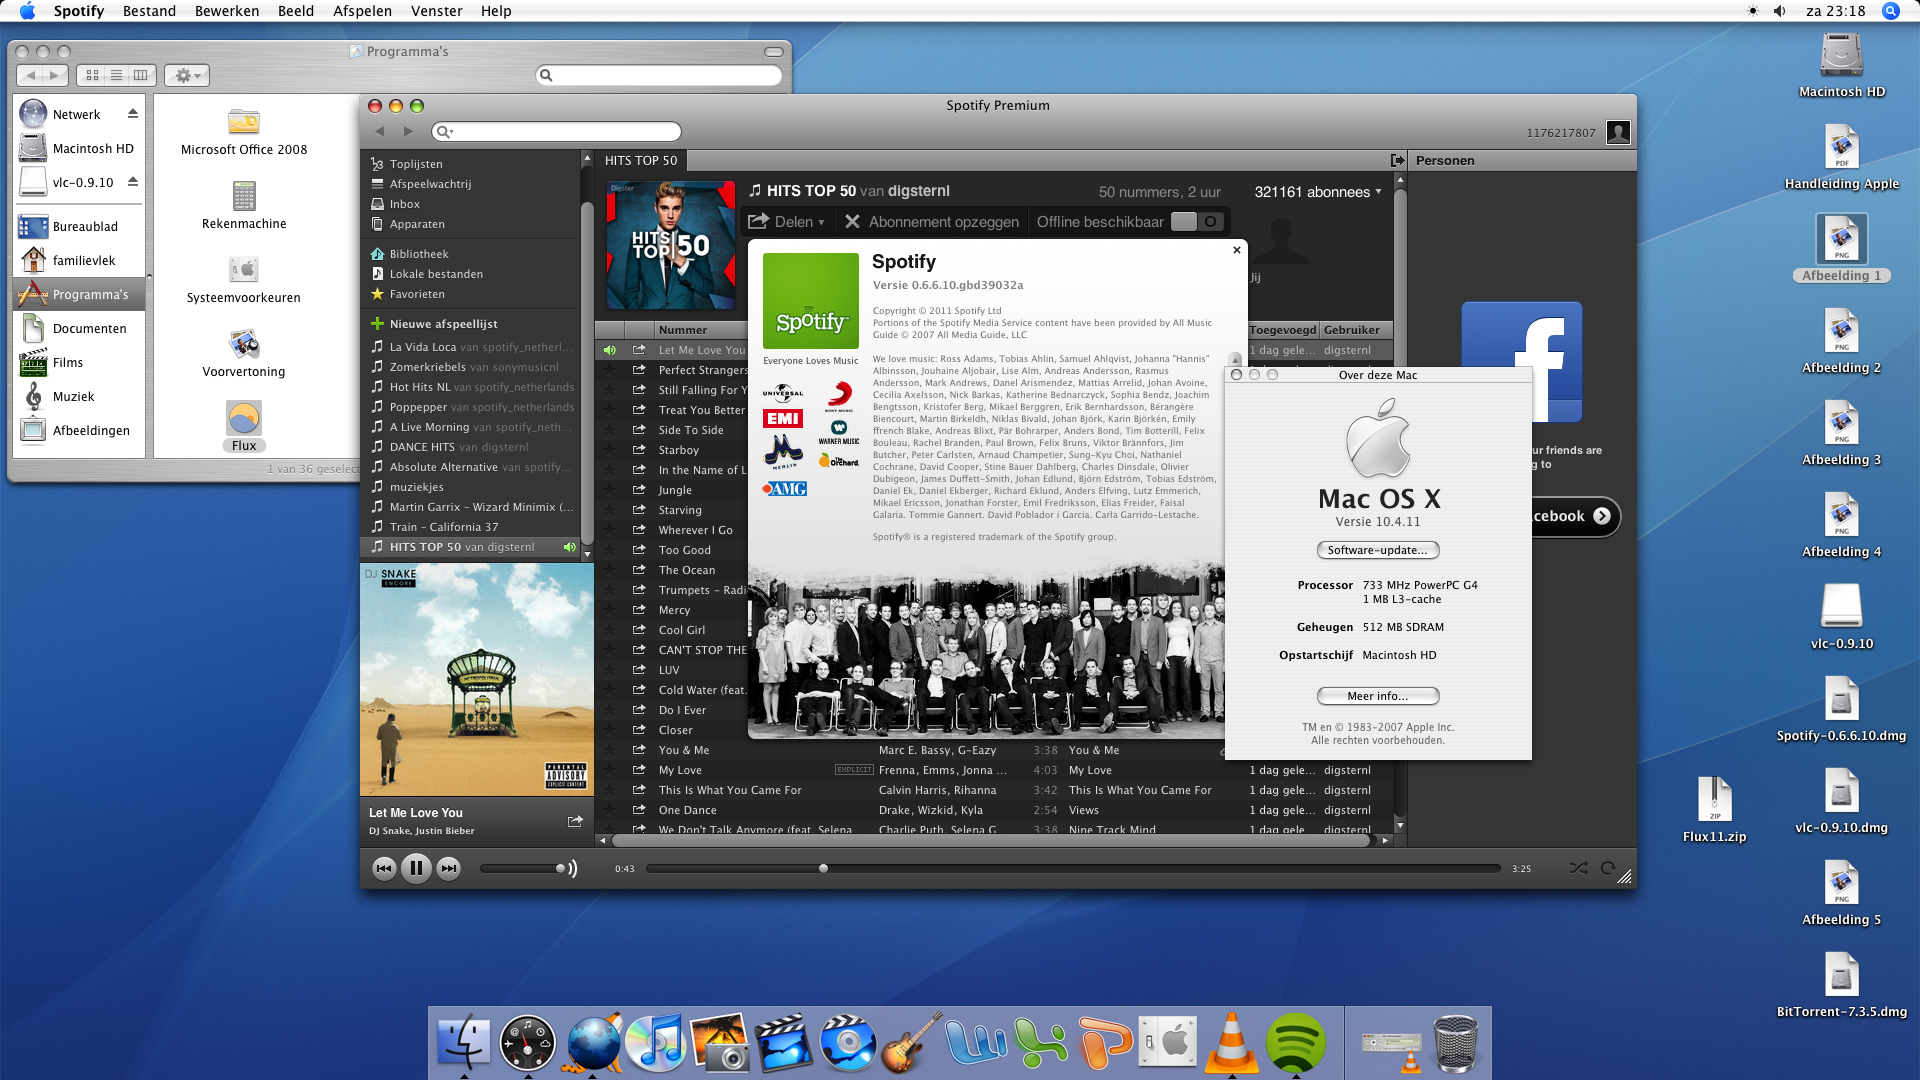Viewport: 1920px width, 1080px height.
Task: Launch VLC from the Dock
Action: click(1231, 1042)
